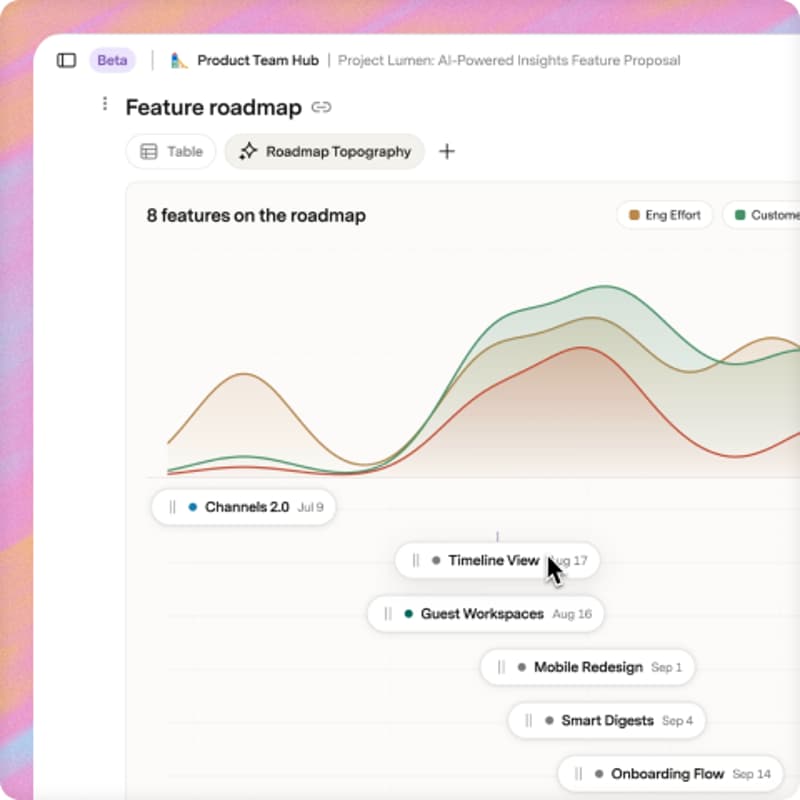800x800 pixels.
Task: Toggle the sidebar panel icon
Action: click(x=66, y=60)
